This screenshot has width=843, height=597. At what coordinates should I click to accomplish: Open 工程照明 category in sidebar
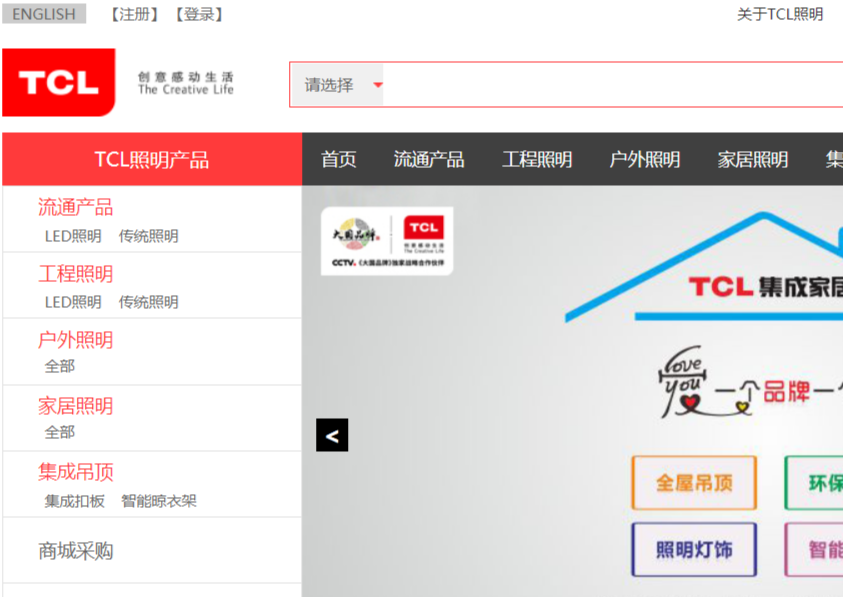point(75,274)
